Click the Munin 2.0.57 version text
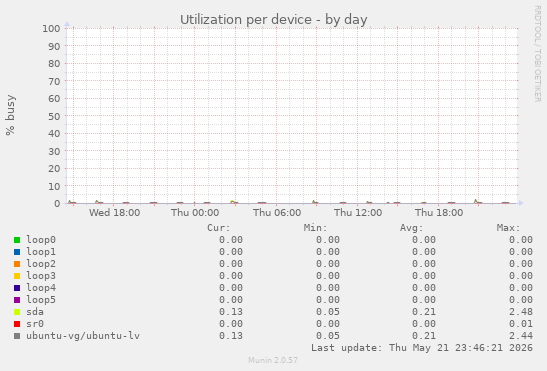The image size is (547, 371). (273, 360)
